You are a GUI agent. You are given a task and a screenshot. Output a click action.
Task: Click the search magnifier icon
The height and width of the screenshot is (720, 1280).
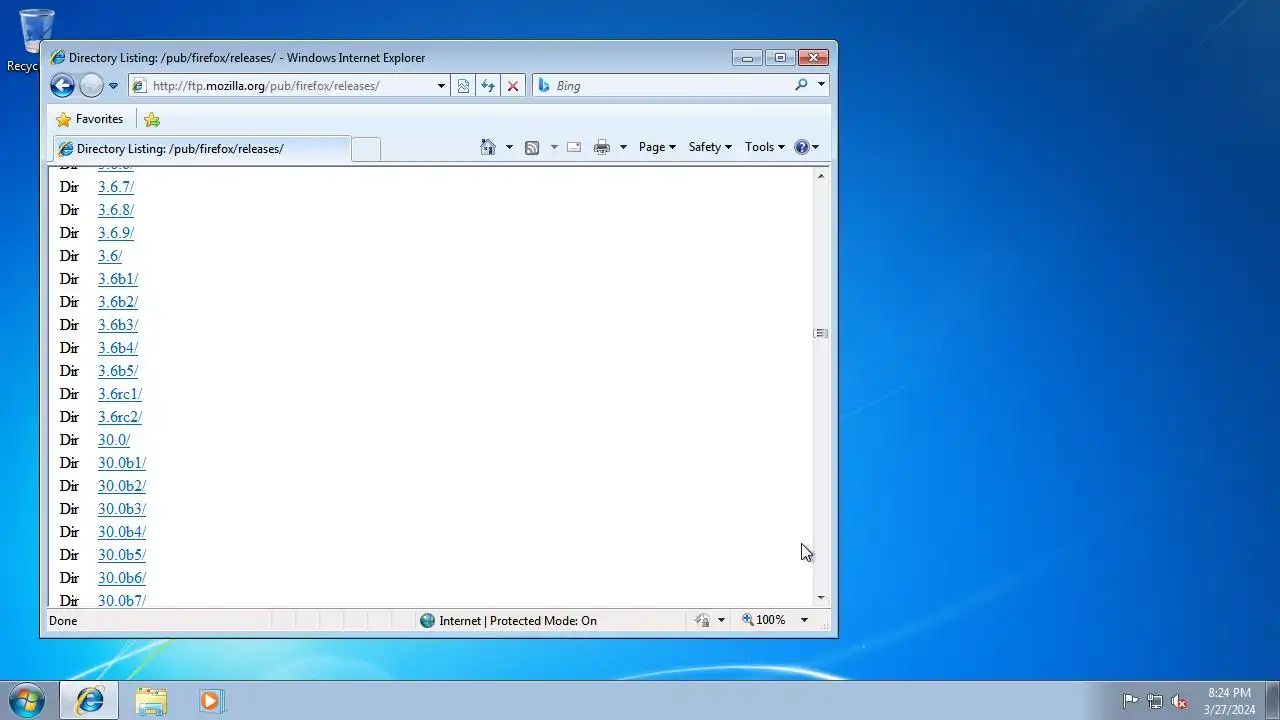[x=801, y=85]
